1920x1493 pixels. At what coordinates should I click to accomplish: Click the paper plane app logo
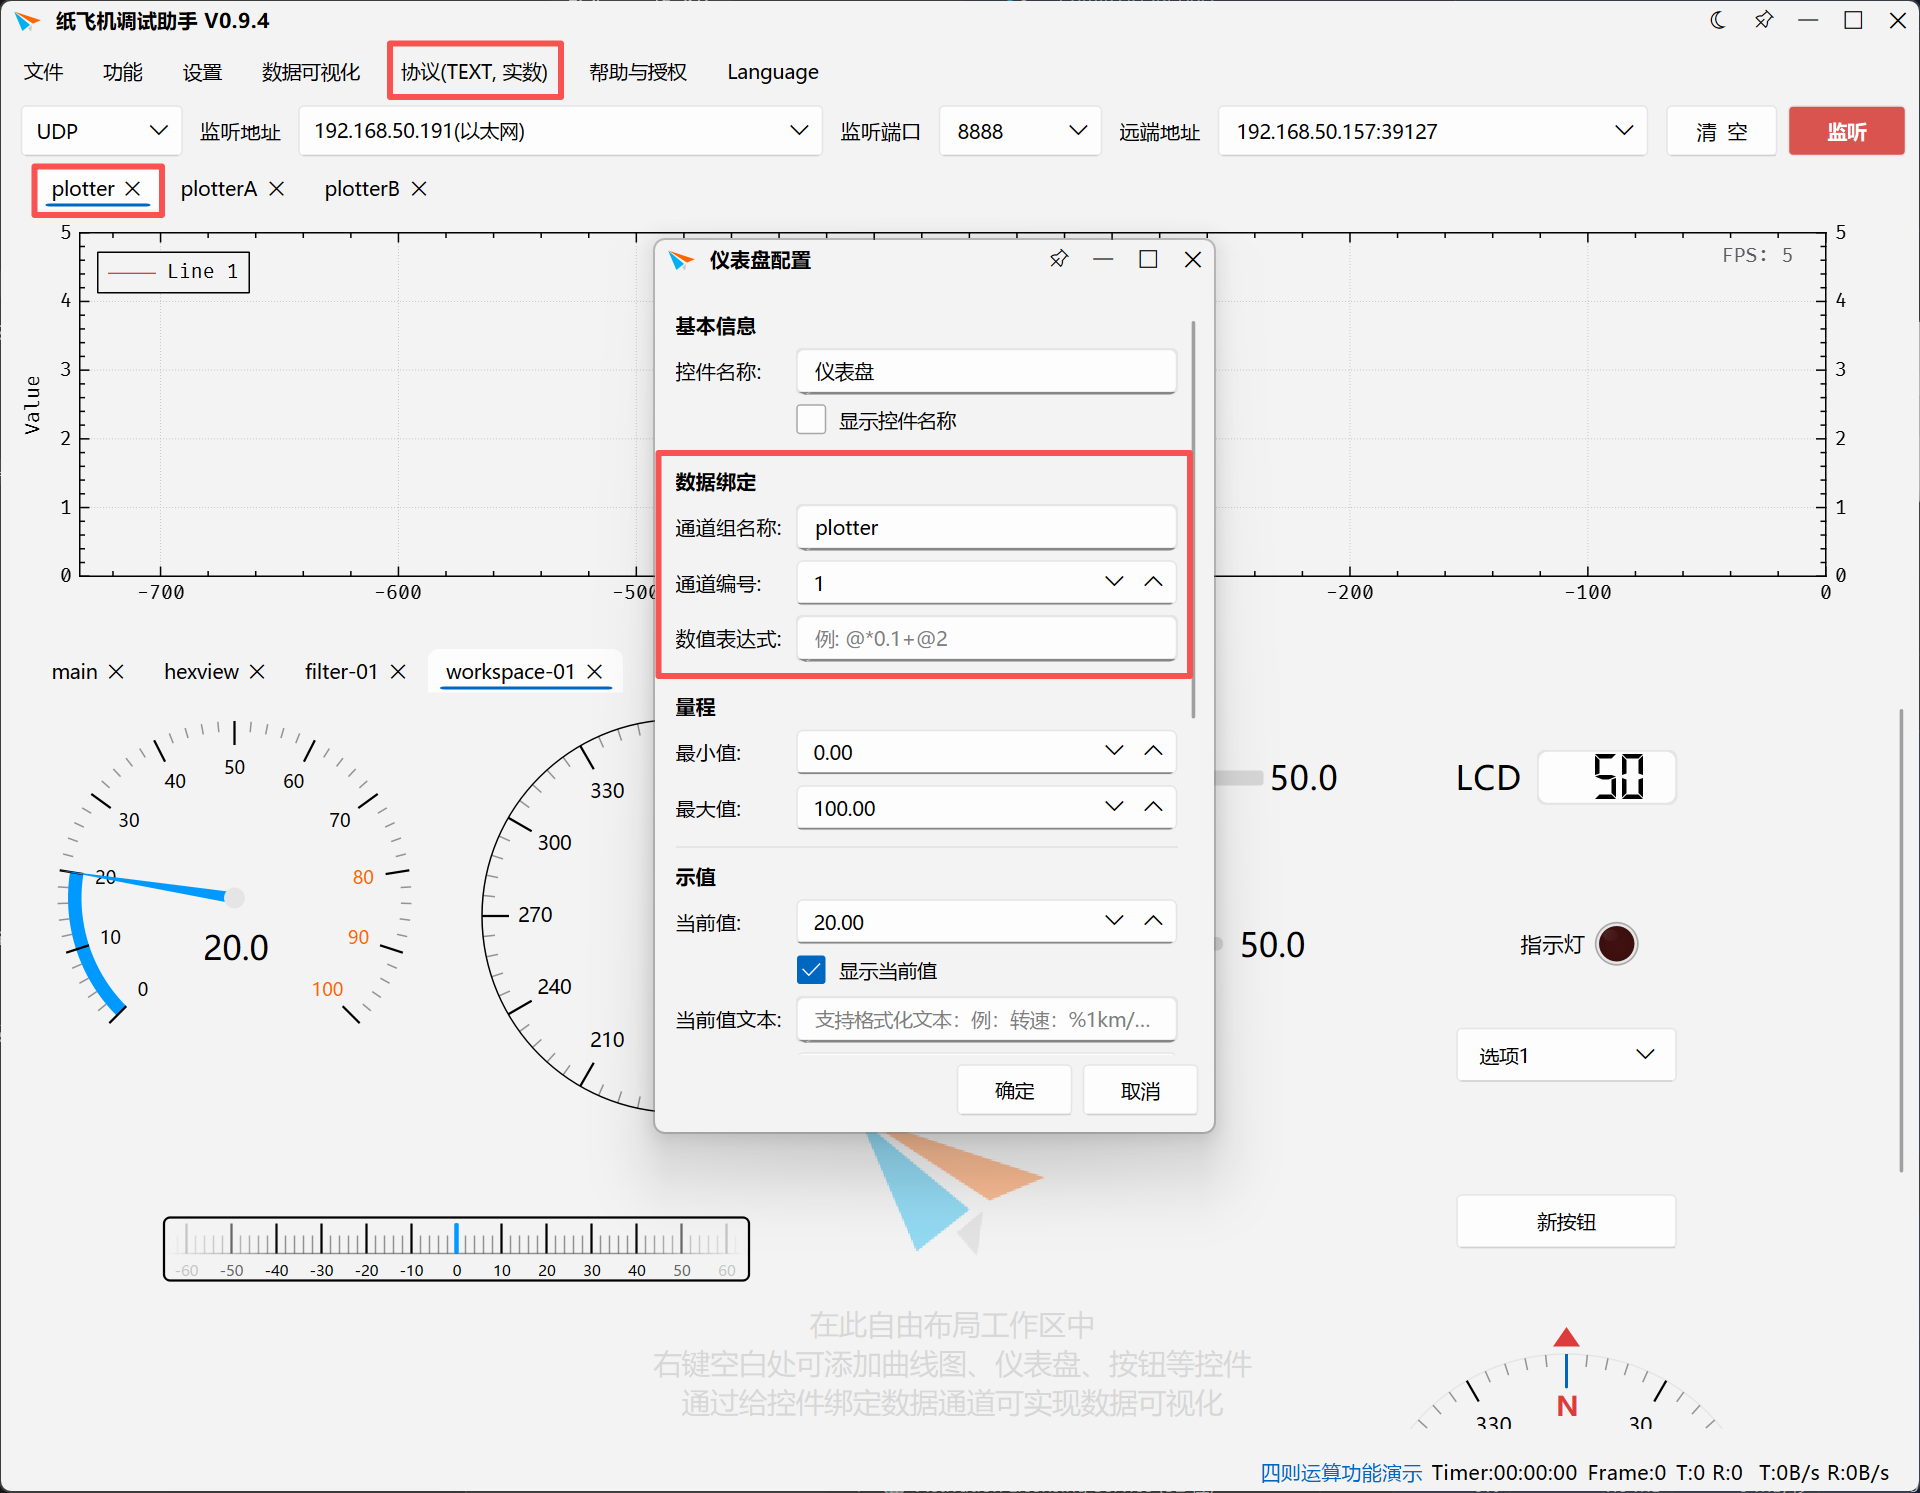pyautogui.click(x=28, y=20)
